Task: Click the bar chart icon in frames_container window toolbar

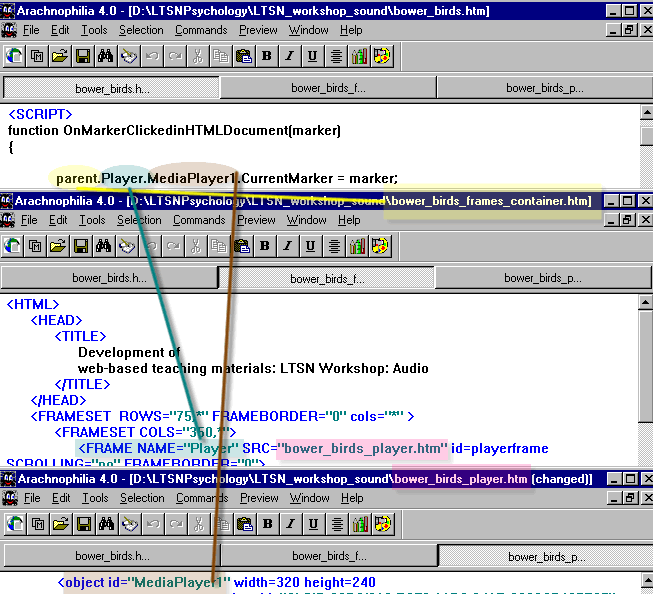Action: tap(359, 245)
